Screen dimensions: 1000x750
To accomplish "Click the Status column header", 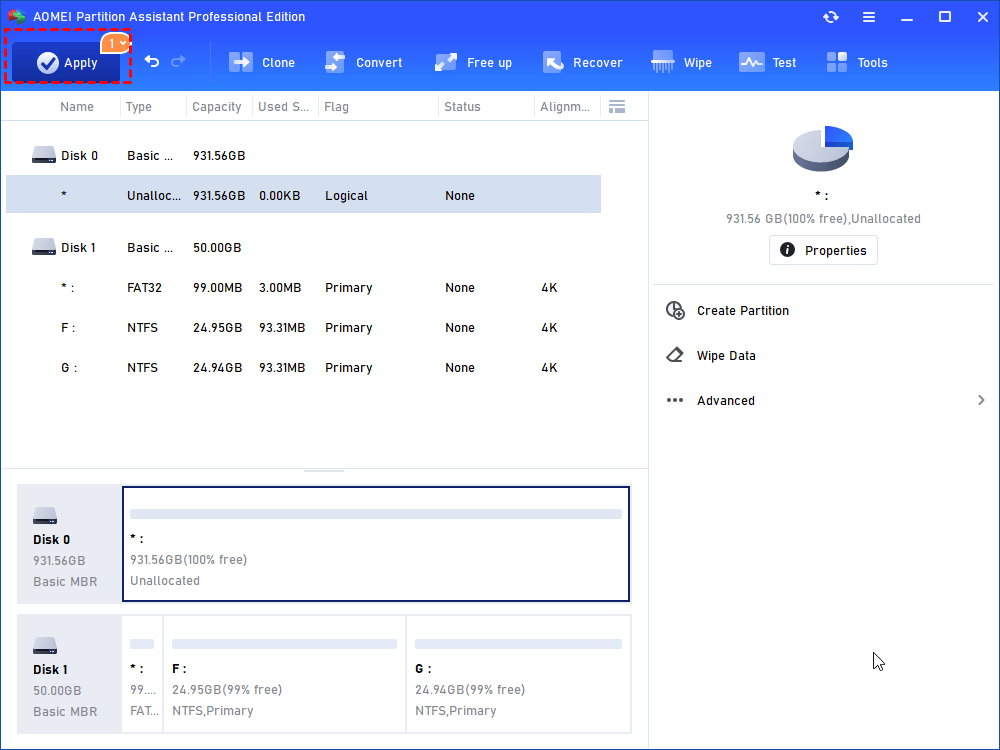I will 462,107.
